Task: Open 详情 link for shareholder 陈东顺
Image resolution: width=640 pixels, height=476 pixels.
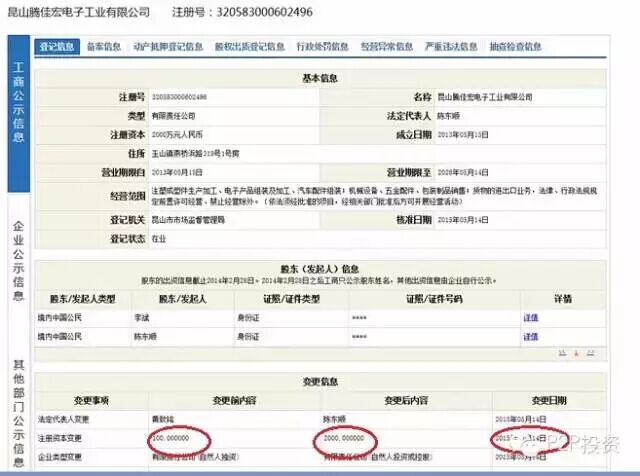Action: coord(531,337)
